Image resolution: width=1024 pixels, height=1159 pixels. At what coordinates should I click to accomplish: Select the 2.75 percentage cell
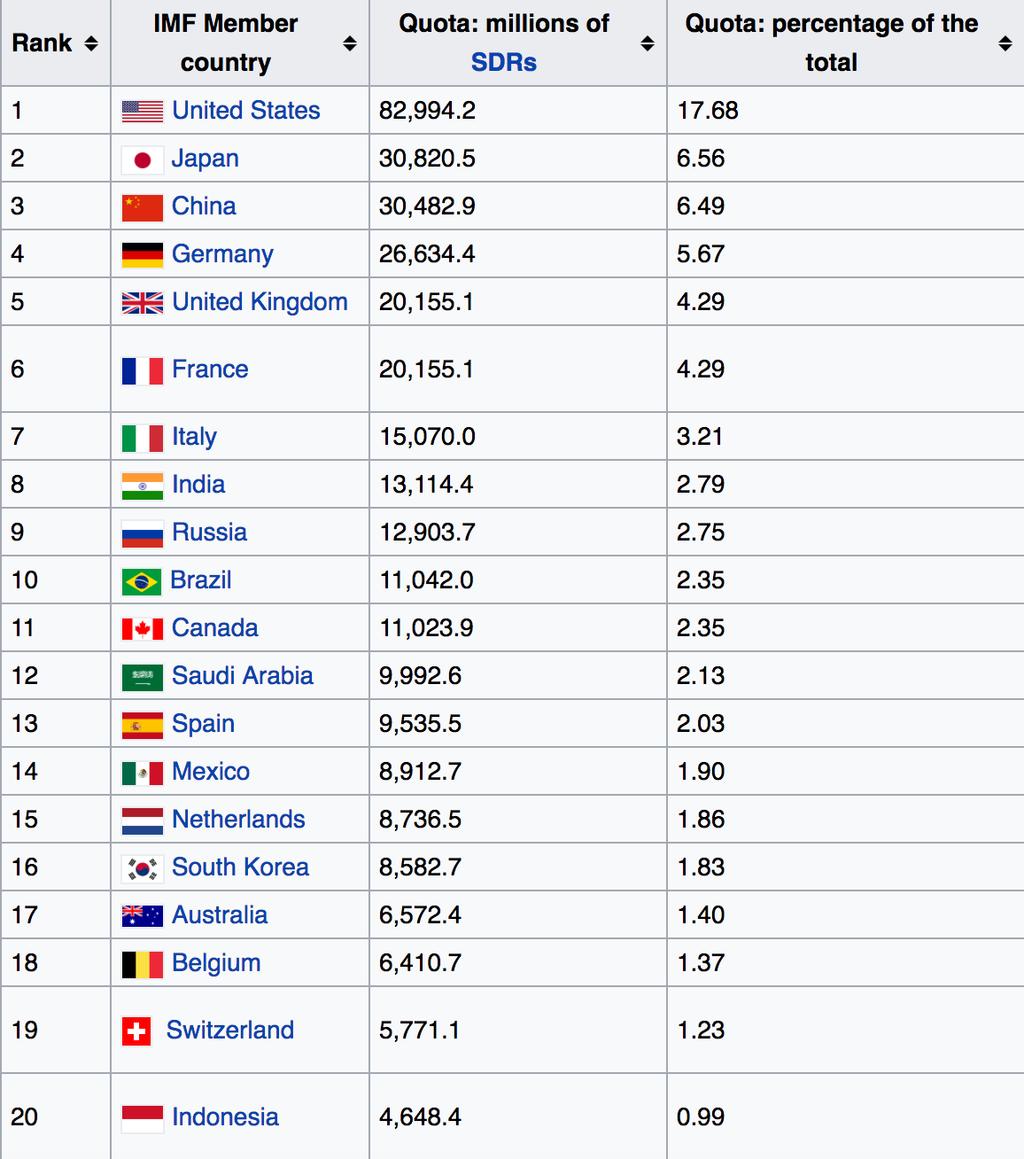tap(845, 532)
